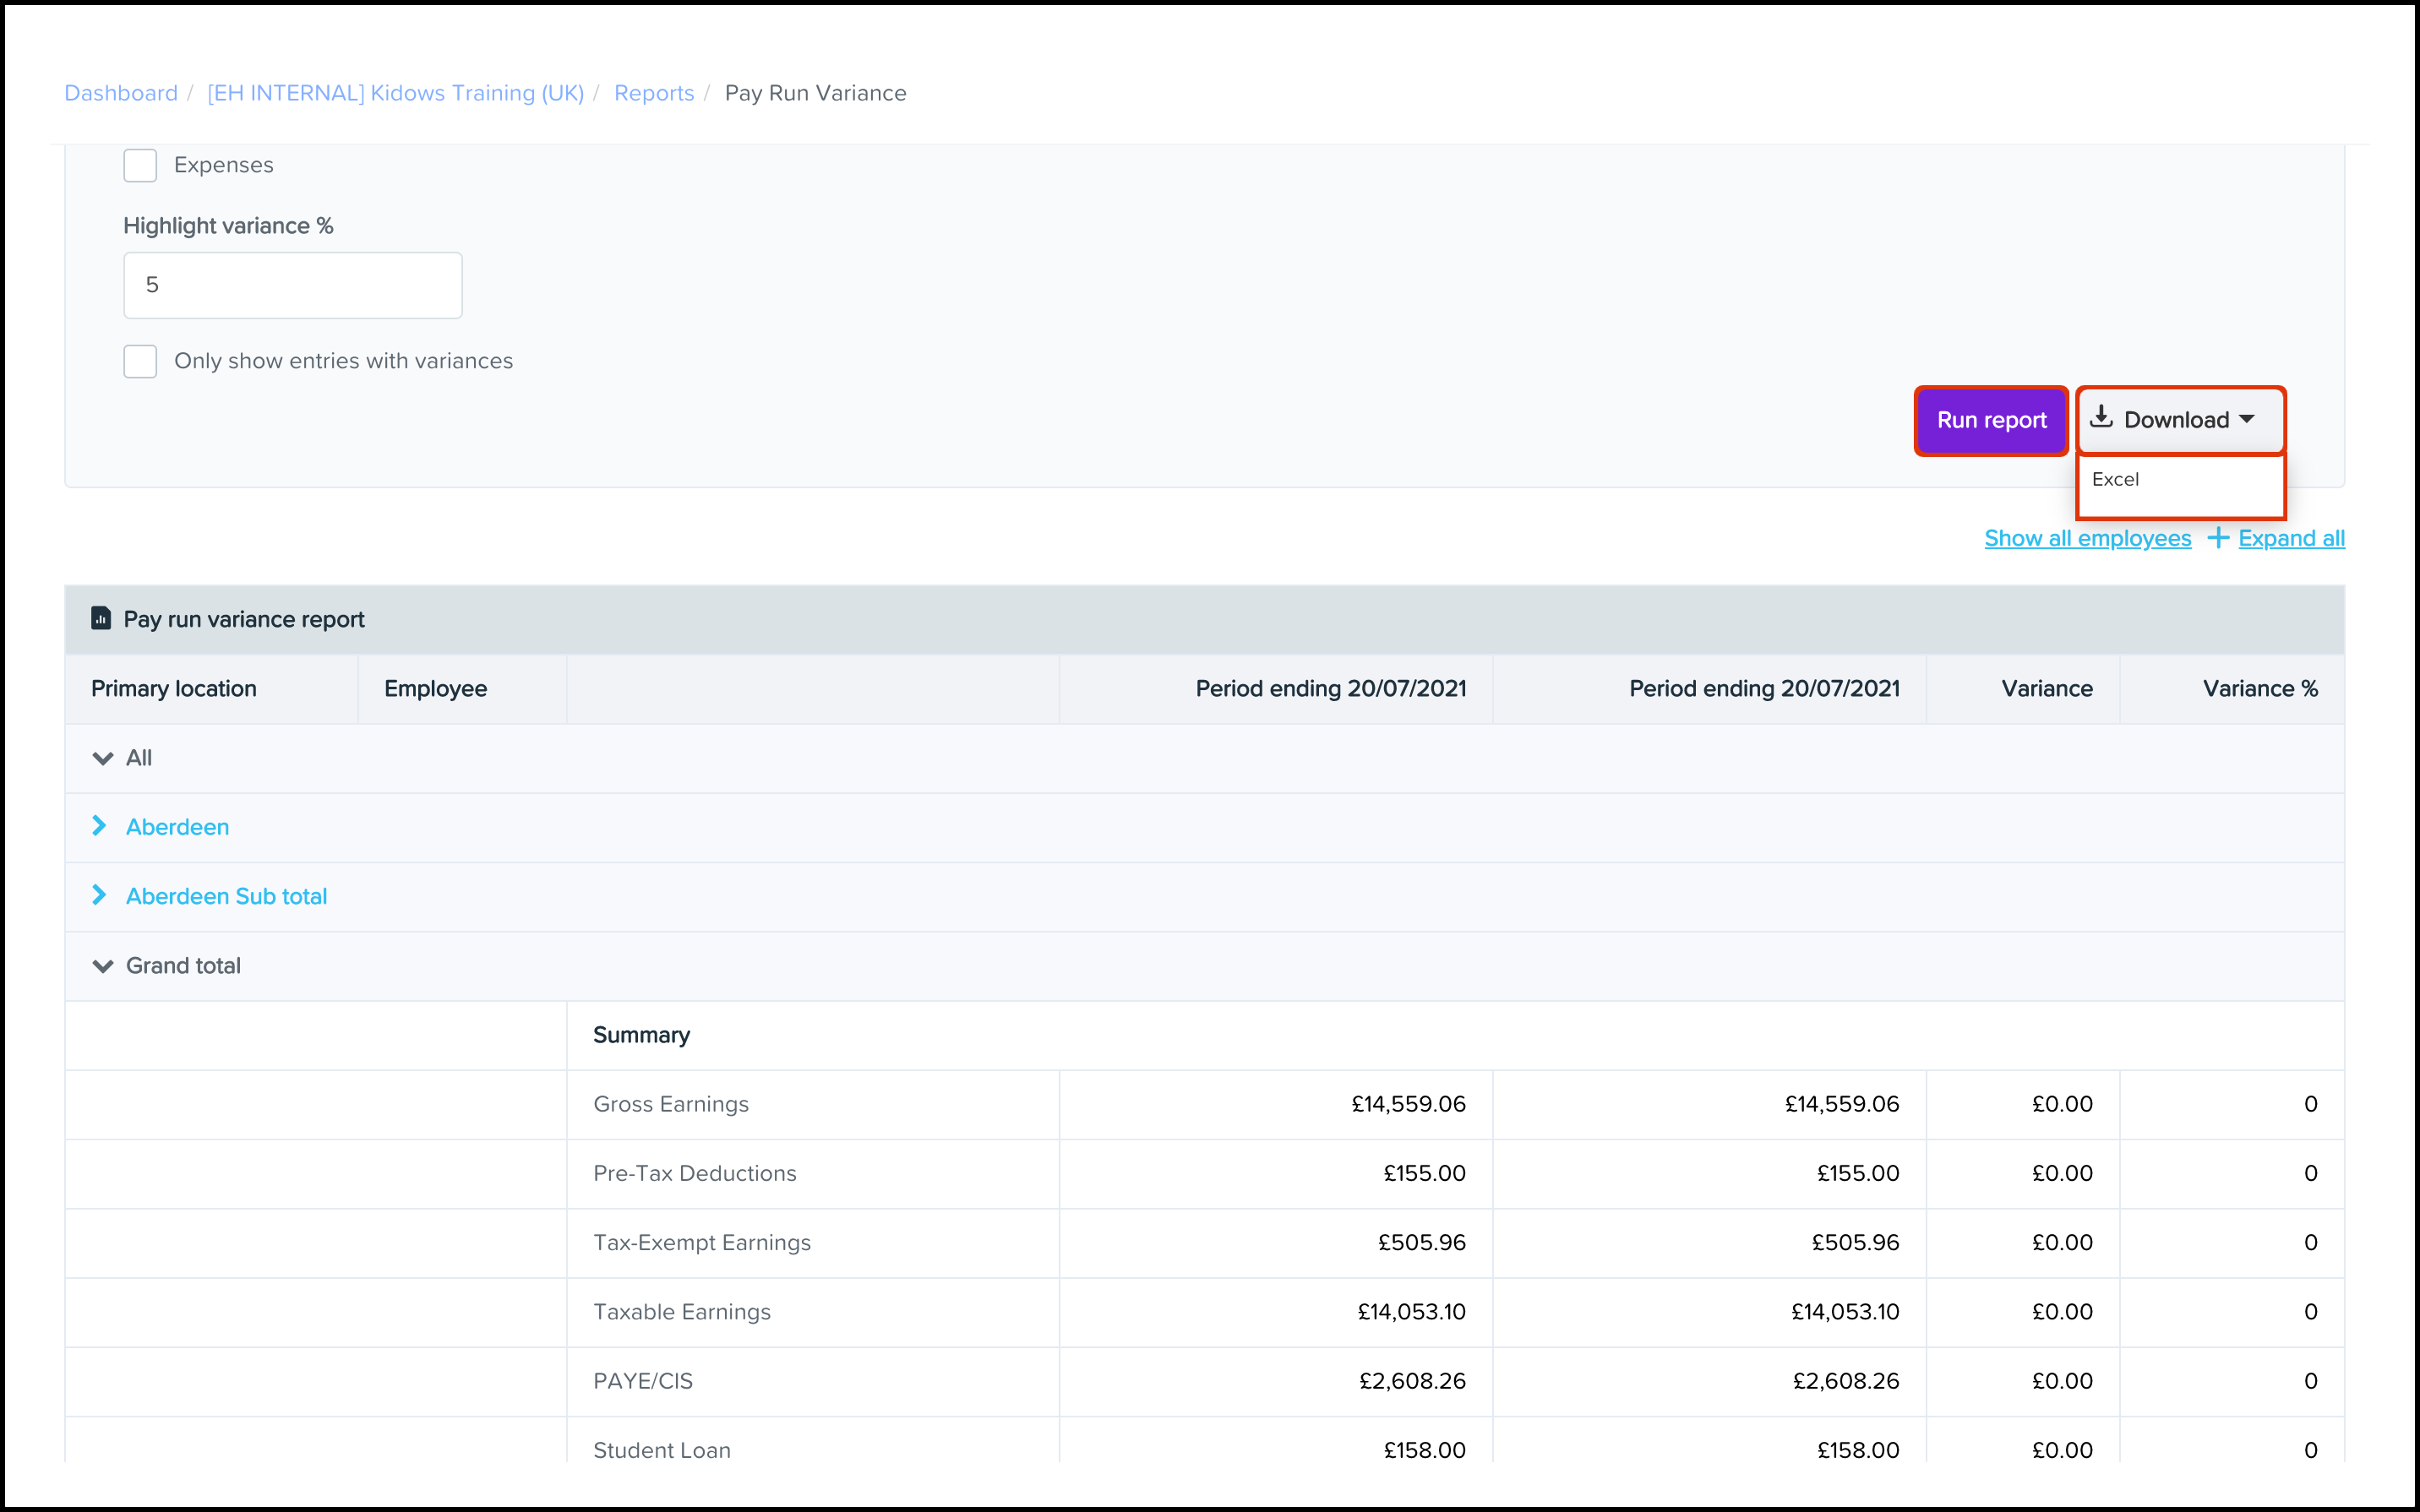Click the Highlight variance % input field
Screen dimensions: 2420x1512
click(x=293, y=285)
